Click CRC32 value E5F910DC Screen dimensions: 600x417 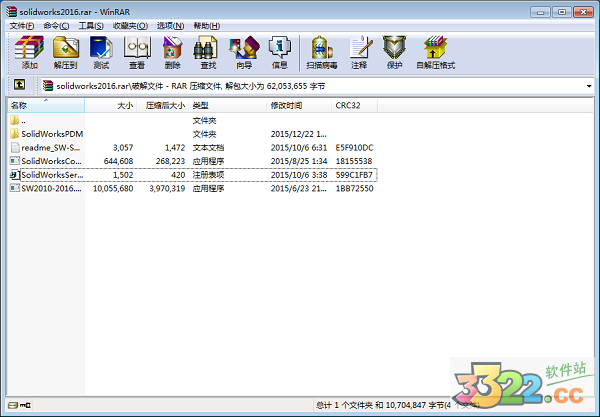(x=354, y=148)
